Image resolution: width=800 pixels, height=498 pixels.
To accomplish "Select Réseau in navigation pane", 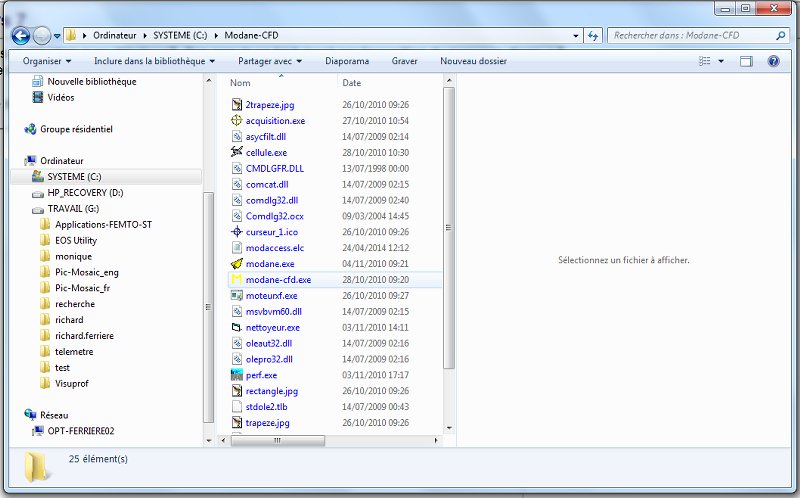I will [x=54, y=415].
